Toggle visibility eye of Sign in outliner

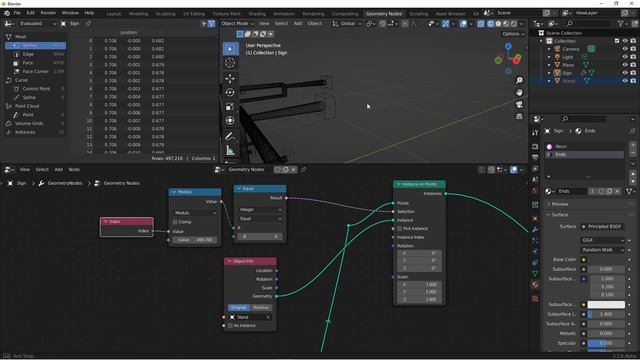tap(625, 73)
